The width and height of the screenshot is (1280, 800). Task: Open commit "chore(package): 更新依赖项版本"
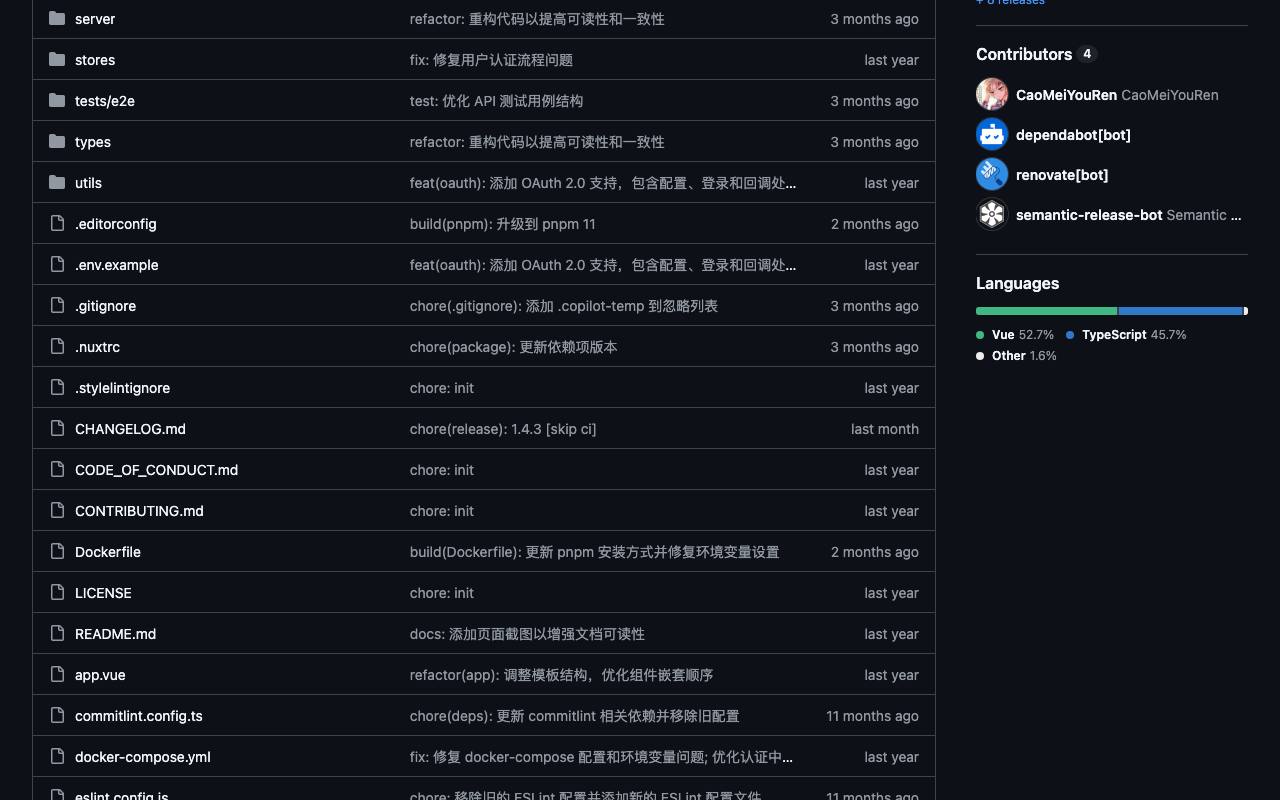[514, 347]
